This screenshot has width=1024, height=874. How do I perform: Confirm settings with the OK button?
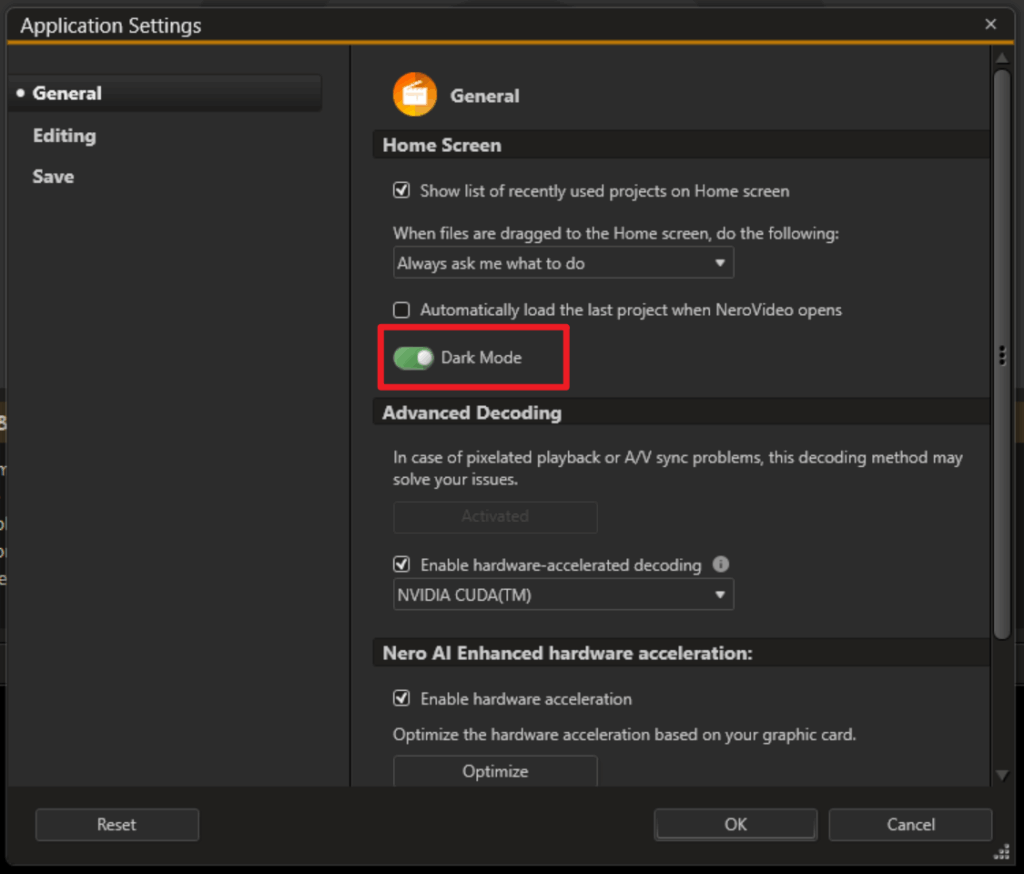[x=735, y=824]
